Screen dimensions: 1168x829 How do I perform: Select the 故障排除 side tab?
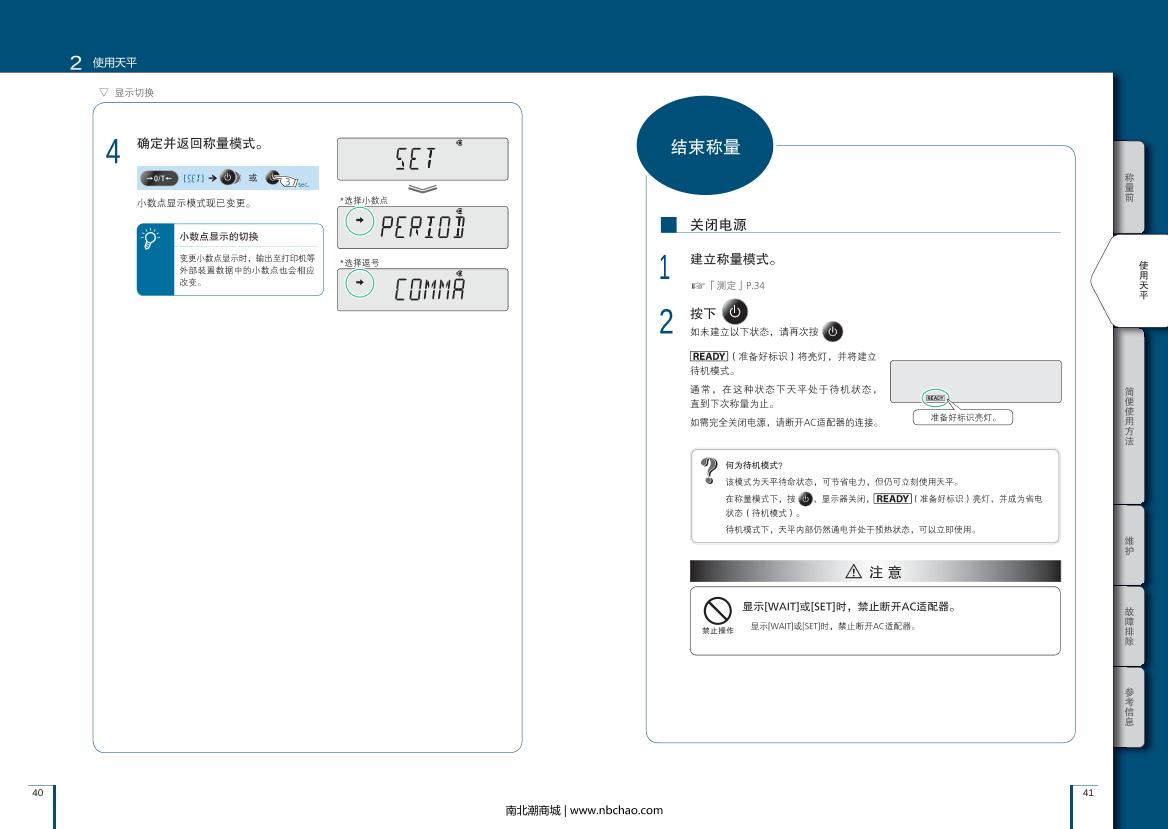tap(1129, 625)
